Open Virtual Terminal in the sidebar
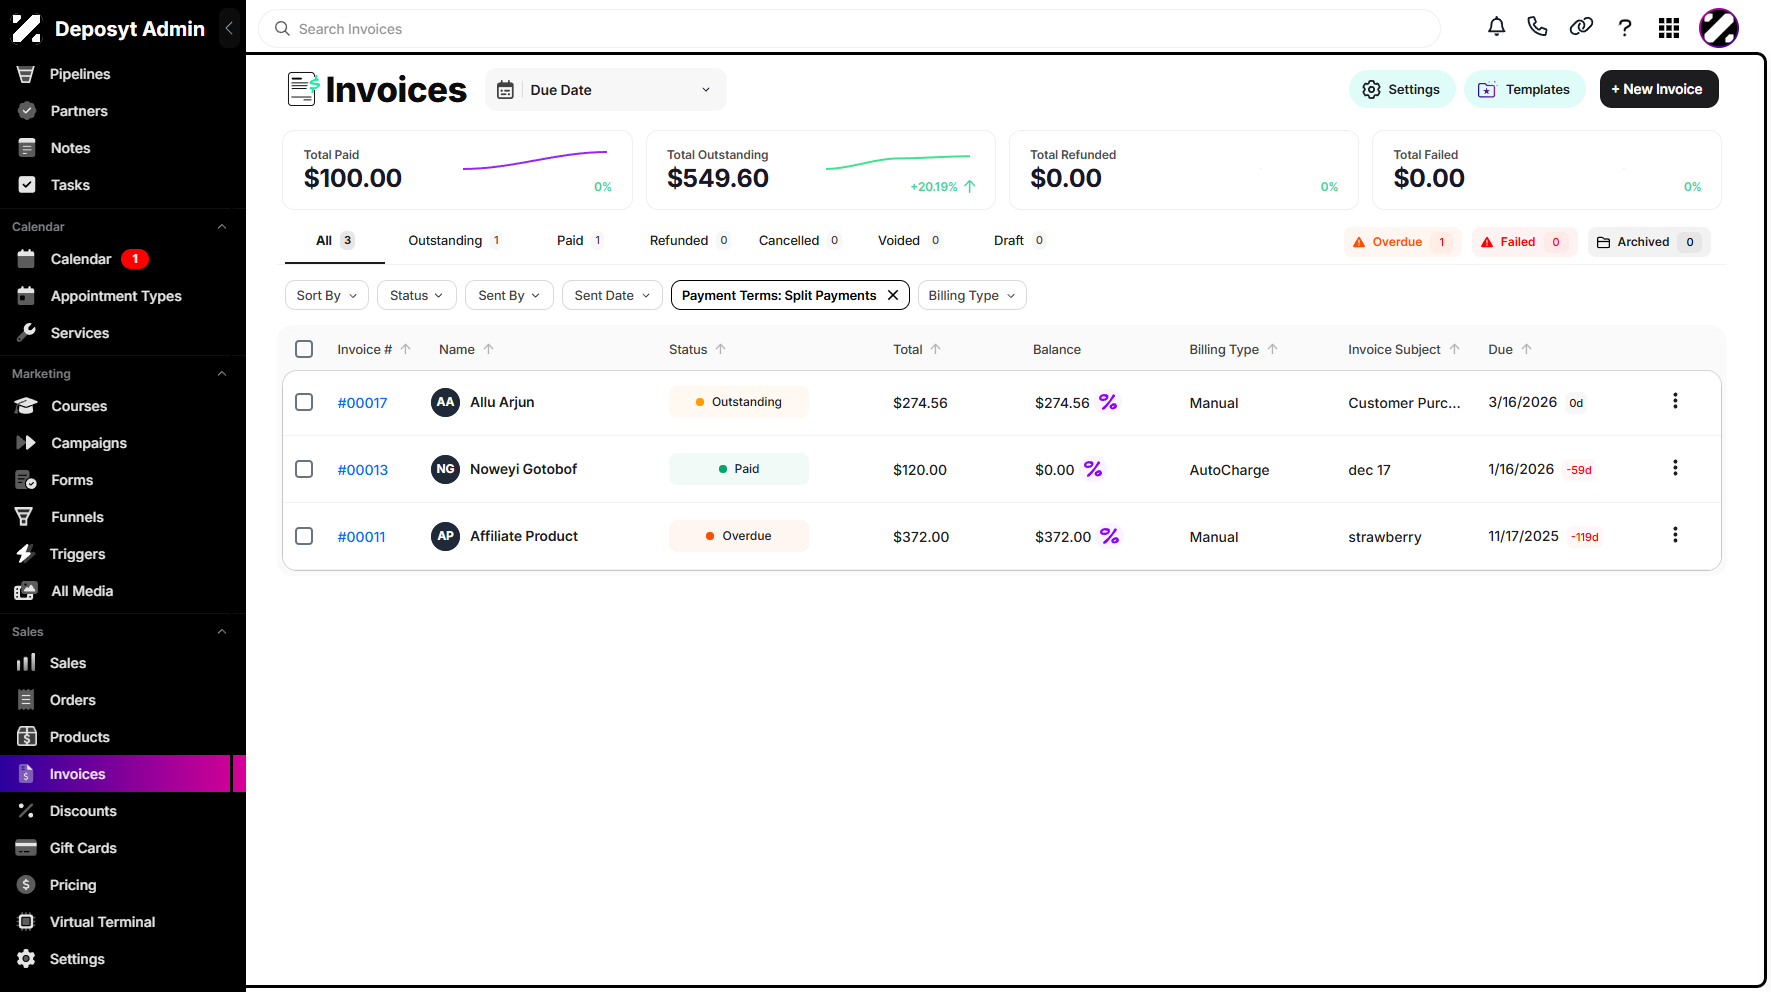The width and height of the screenshot is (1771, 992). click(102, 922)
